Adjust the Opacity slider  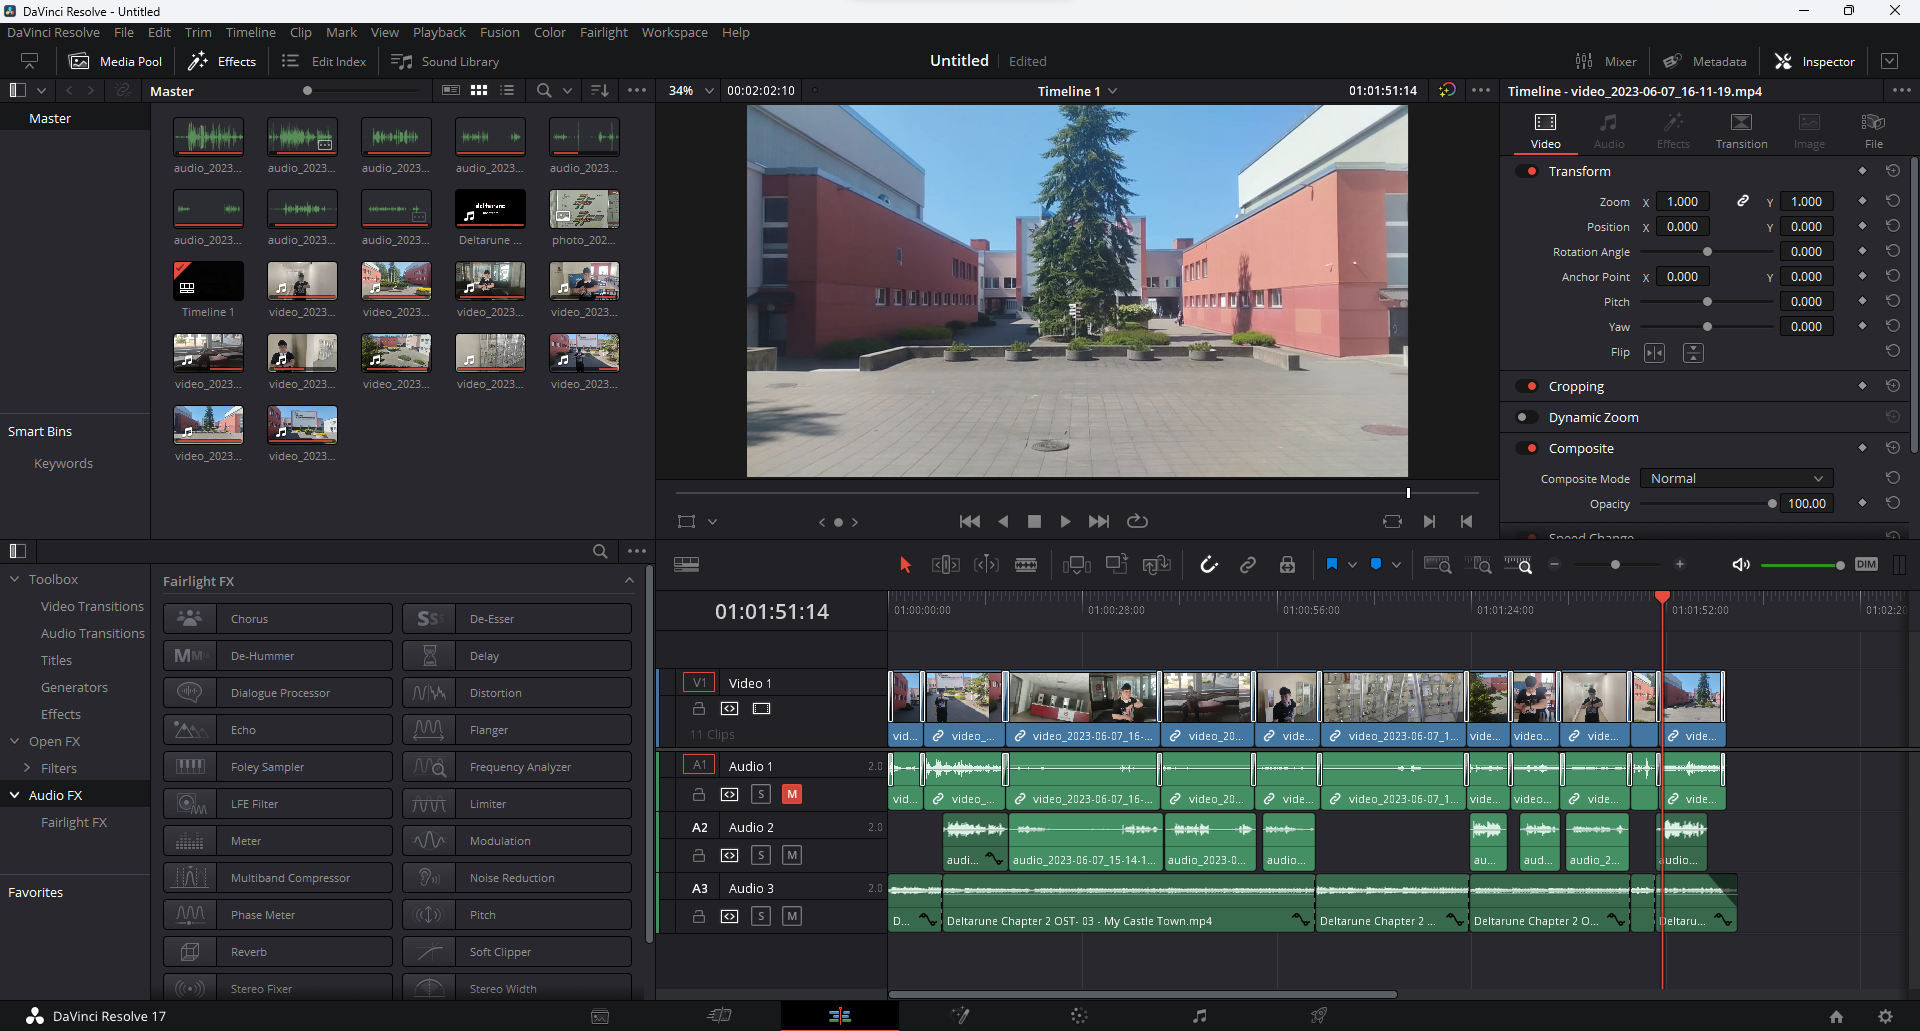pos(1772,504)
